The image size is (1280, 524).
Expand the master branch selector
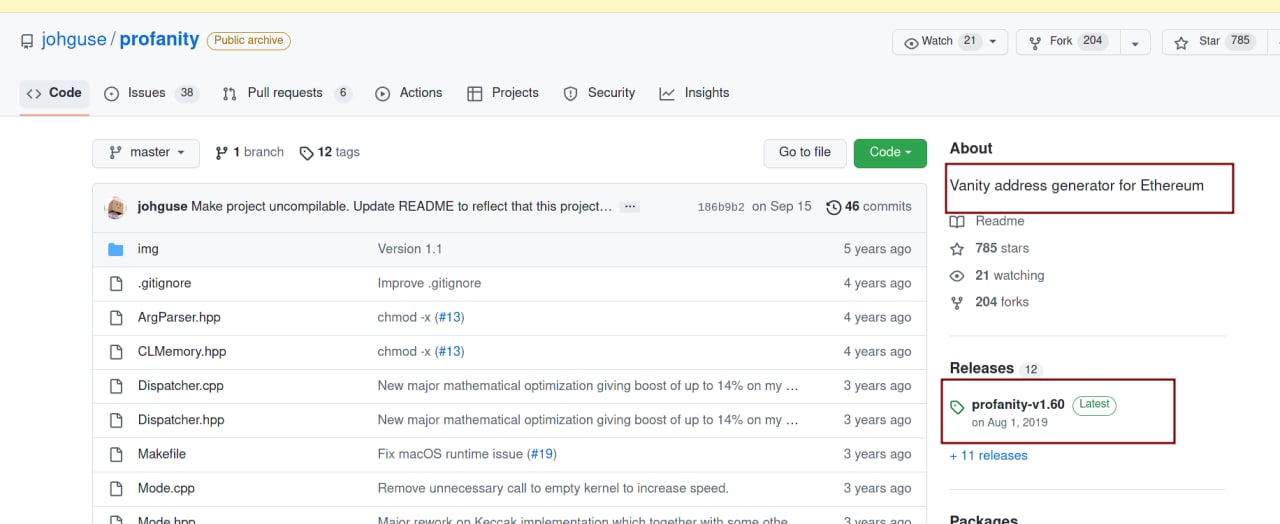click(x=146, y=153)
